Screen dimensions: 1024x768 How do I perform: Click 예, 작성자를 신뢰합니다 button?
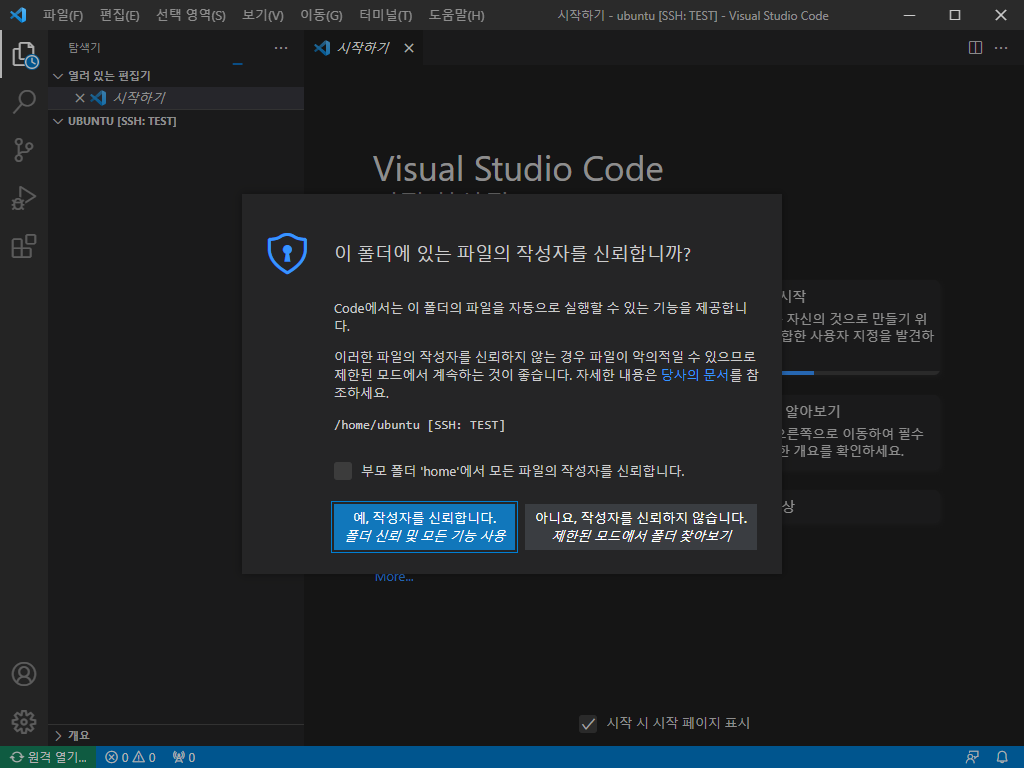tap(424, 527)
